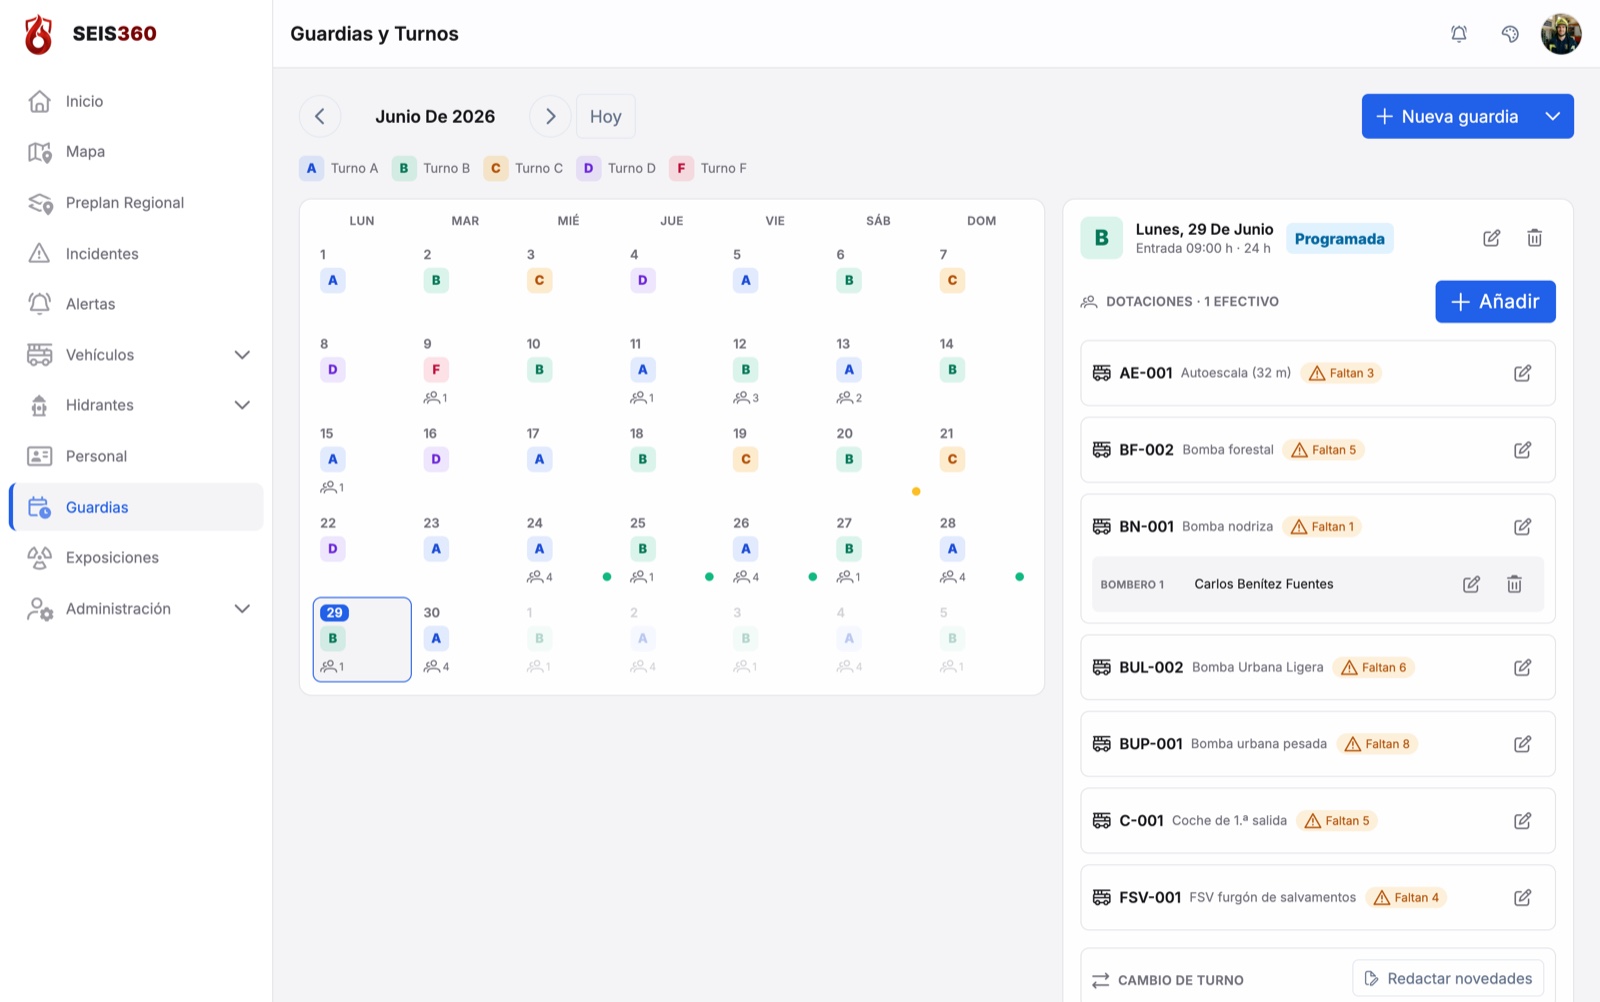Edit bombero Carlos Benítez Fuentes assignment
The height and width of the screenshot is (1002, 1600).
tap(1471, 584)
